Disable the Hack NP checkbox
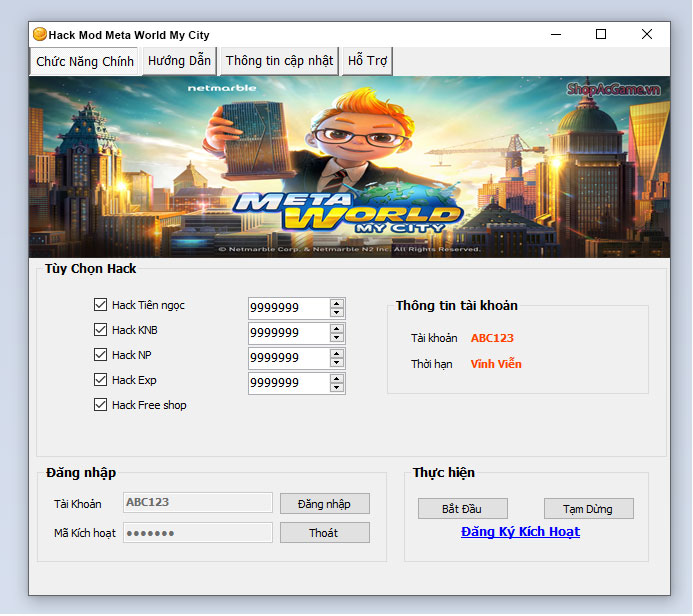Screen dimensions: 693x616 [x=100, y=354]
